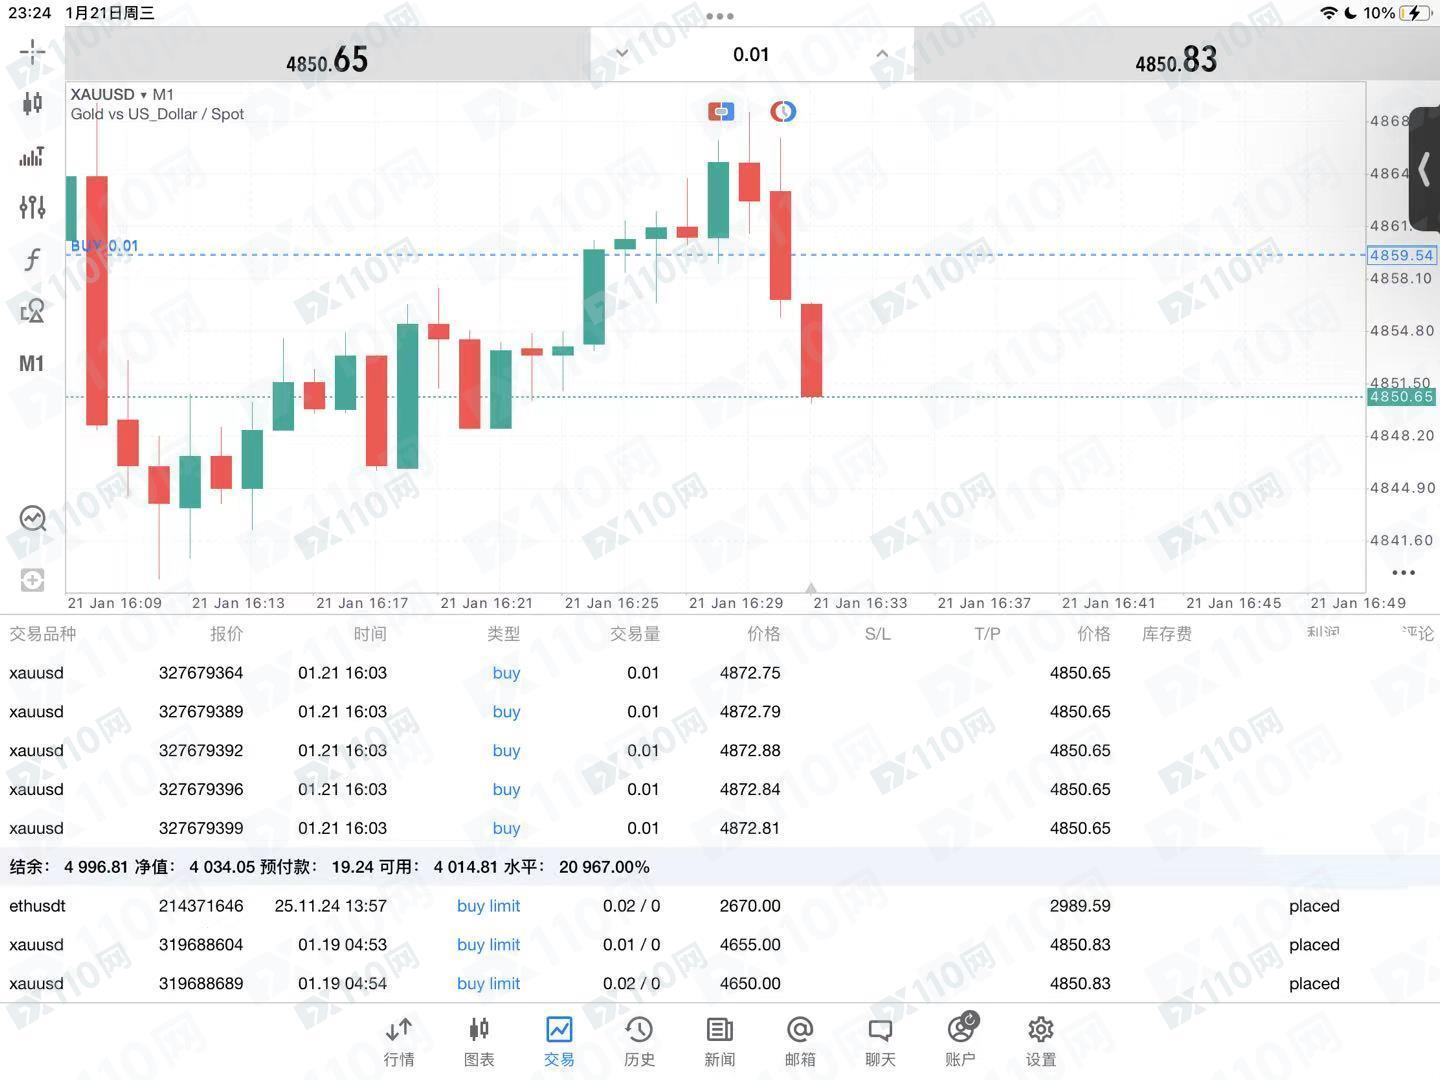
Task: Tap the sell price 4850.65 button
Action: click(x=327, y=58)
